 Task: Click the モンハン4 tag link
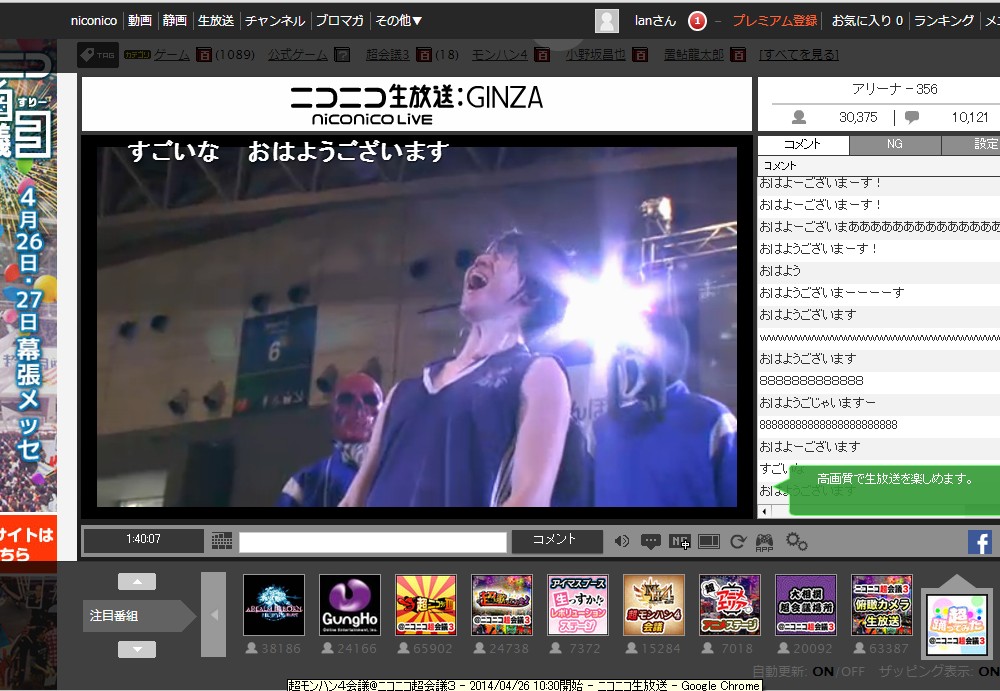[499, 55]
